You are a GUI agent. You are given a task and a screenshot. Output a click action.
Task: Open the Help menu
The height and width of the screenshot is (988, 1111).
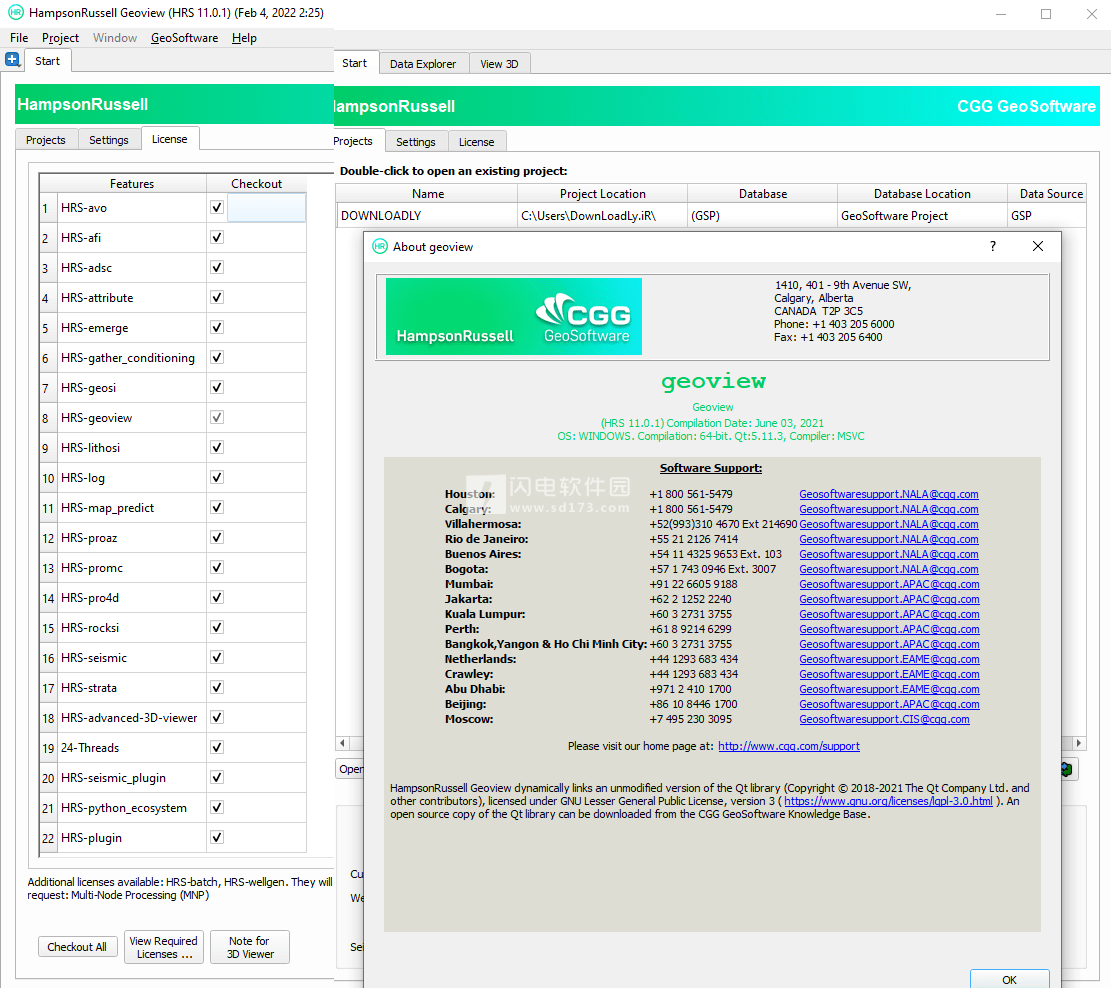click(244, 38)
